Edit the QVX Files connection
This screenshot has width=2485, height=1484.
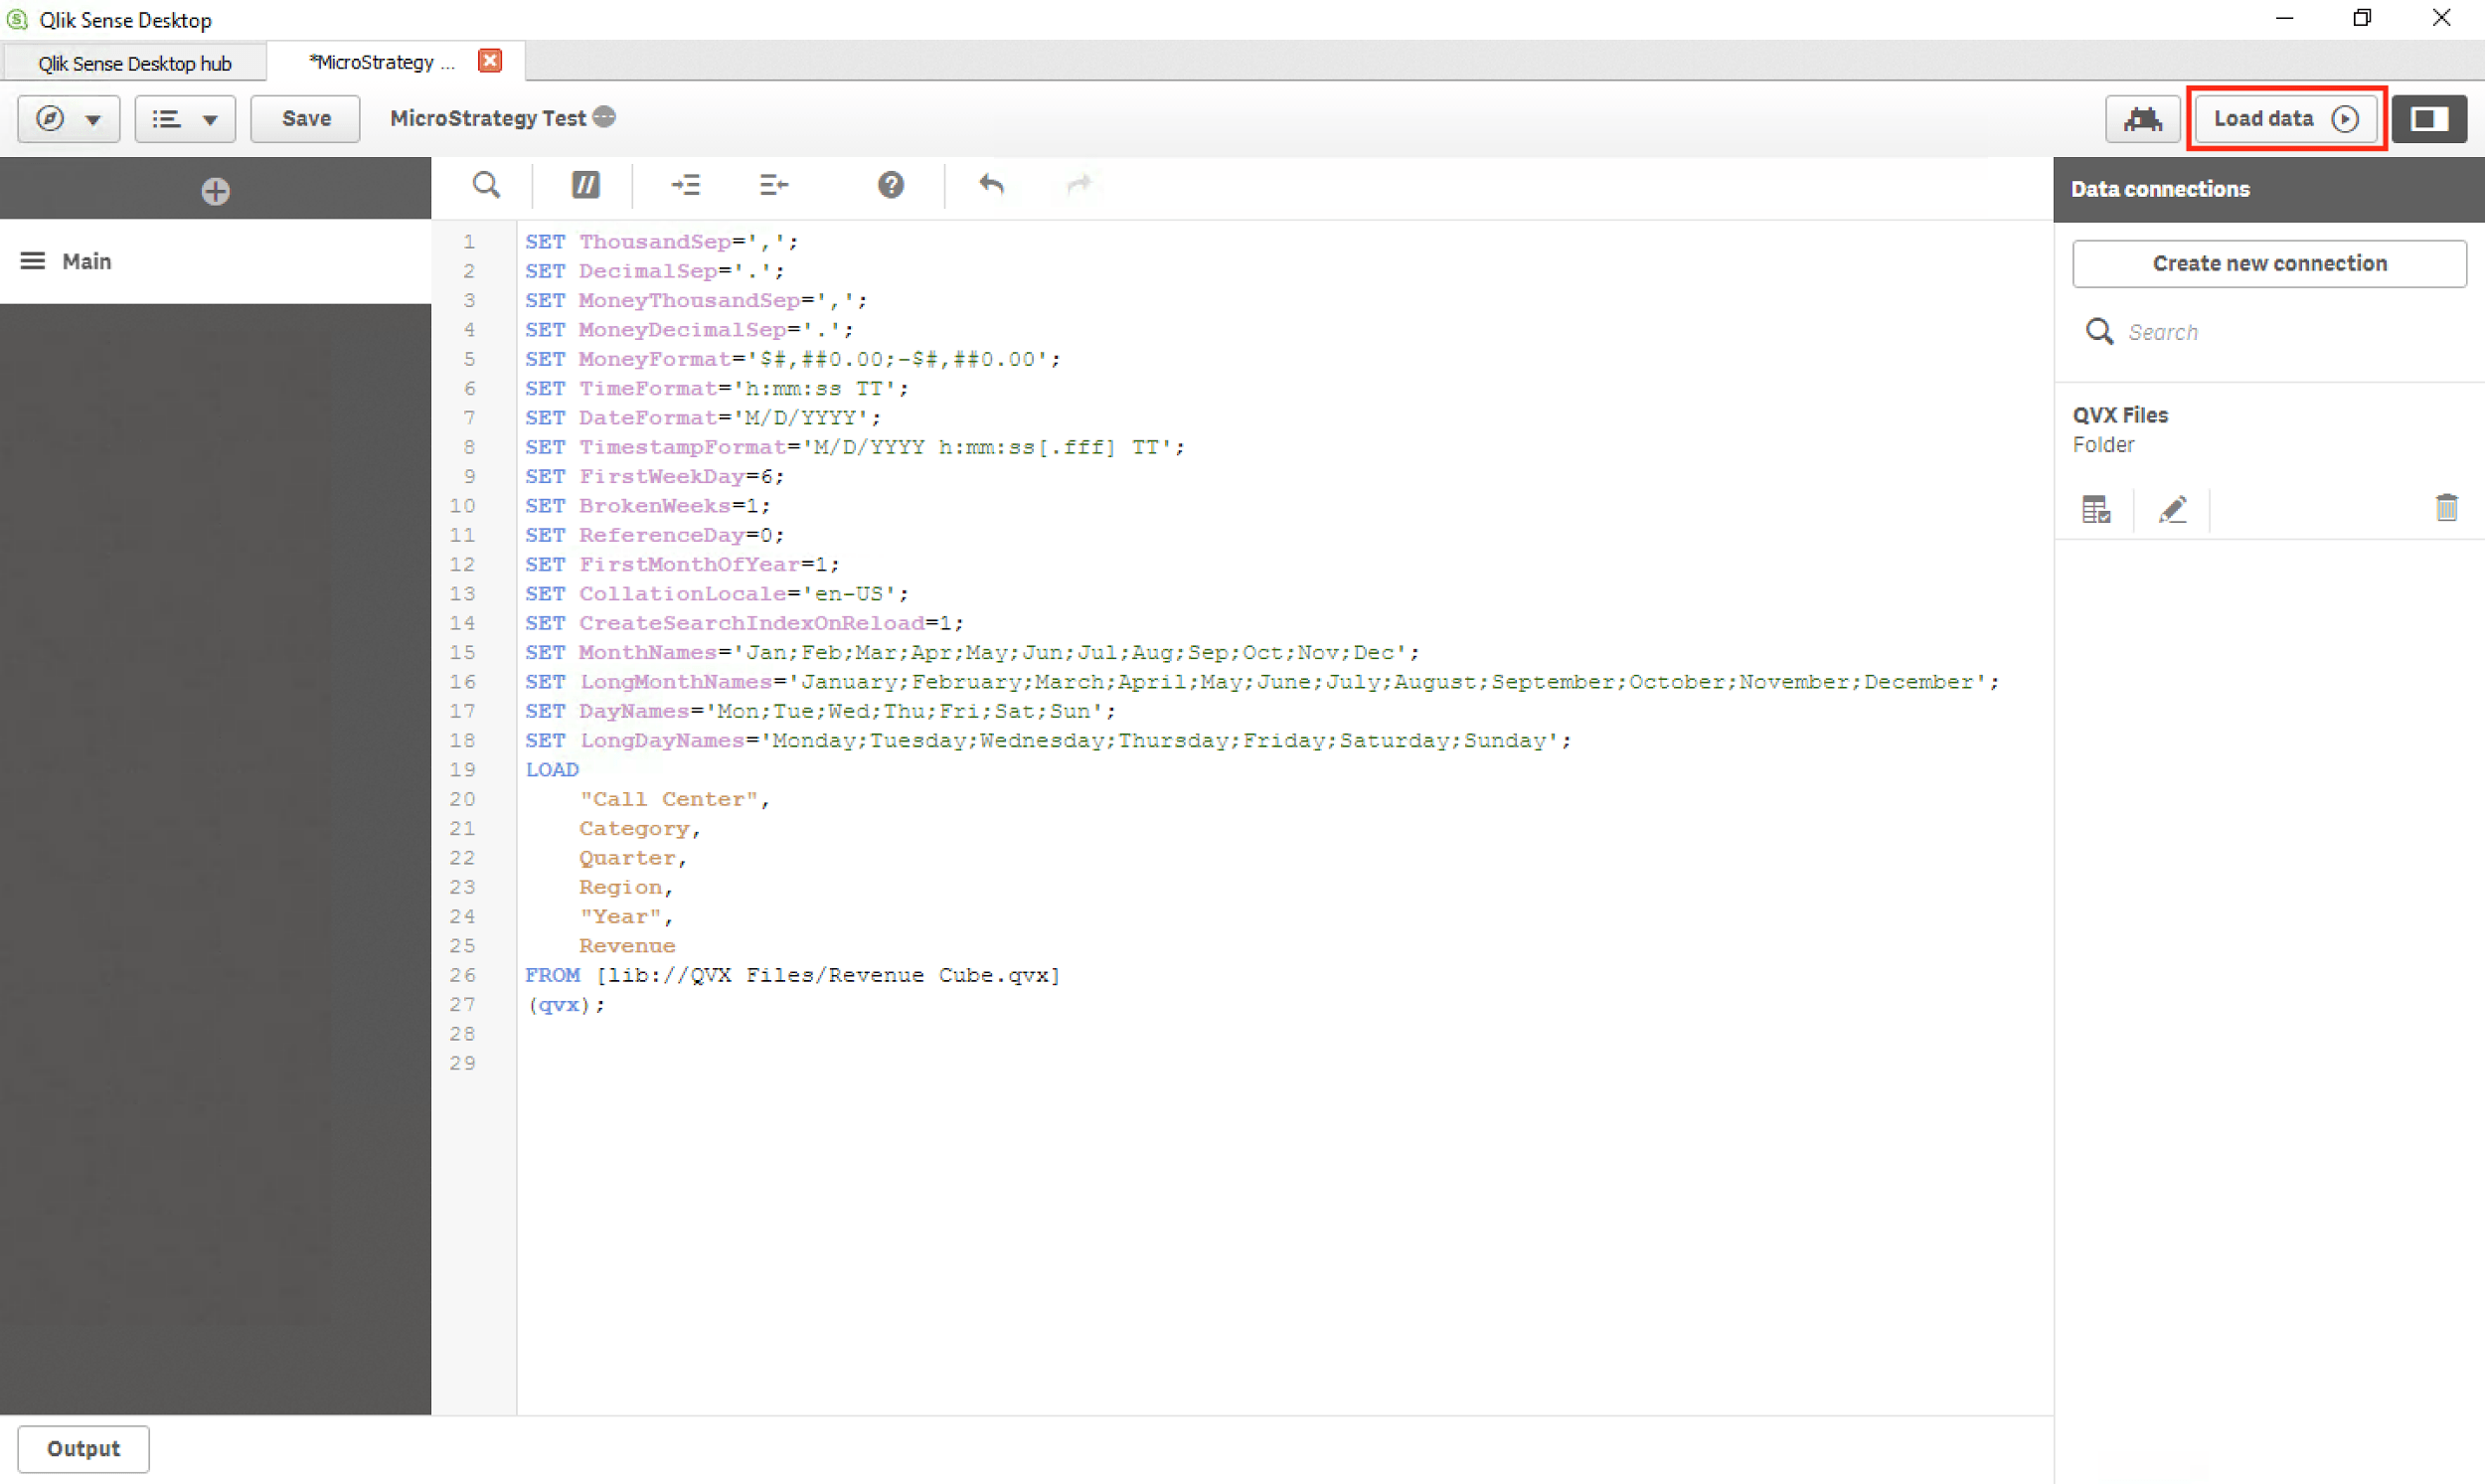(2172, 510)
